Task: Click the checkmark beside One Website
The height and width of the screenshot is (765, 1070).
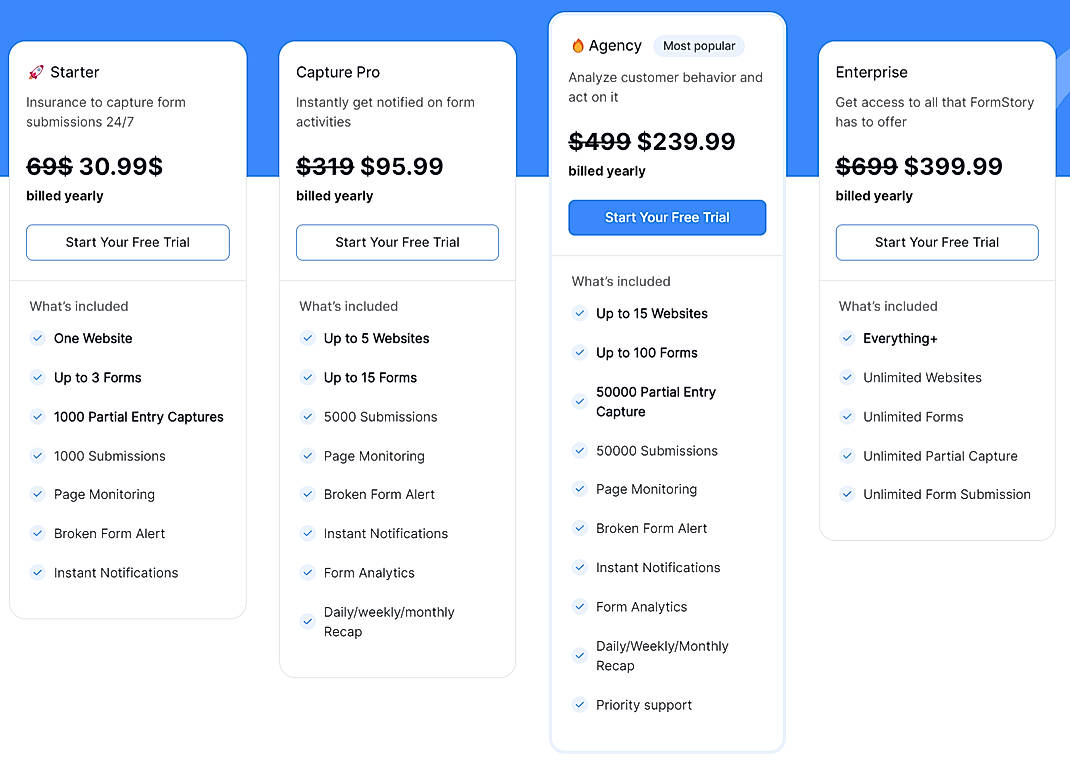Action: 37,339
